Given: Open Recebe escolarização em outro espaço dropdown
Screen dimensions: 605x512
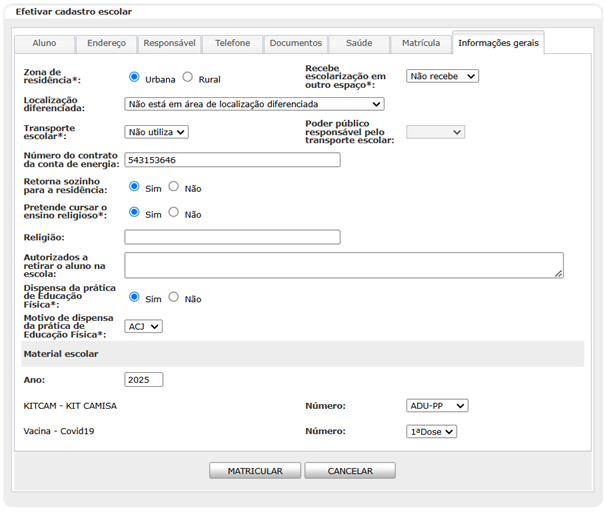Looking at the screenshot, I should pos(442,76).
